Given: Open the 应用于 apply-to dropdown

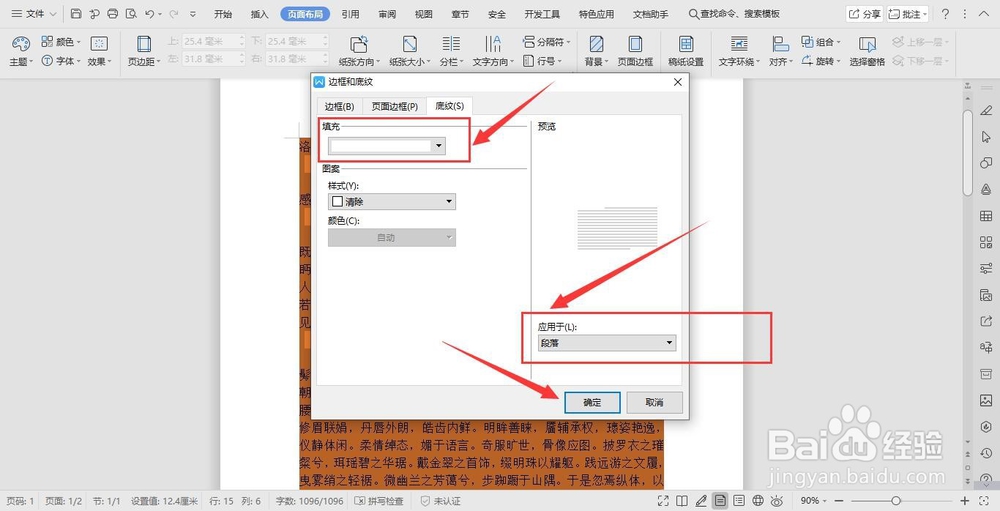Looking at the screenshot, I should [x=607, y=343].
